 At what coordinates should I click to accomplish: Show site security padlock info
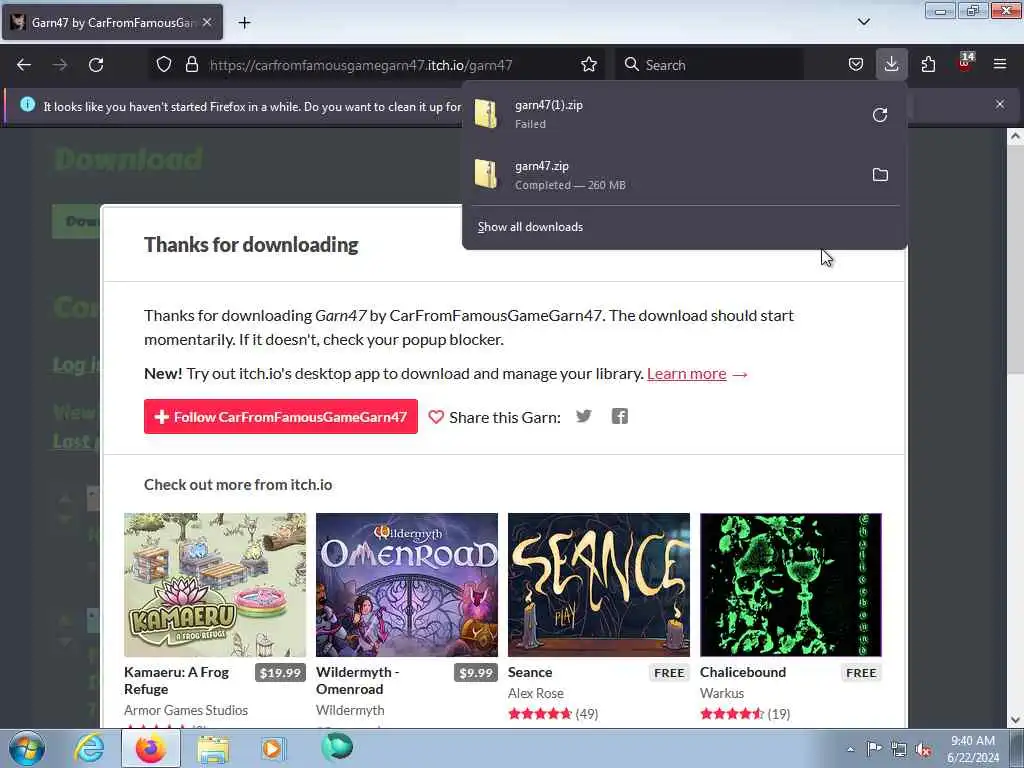pyautogui.click(x=191, y=65)
